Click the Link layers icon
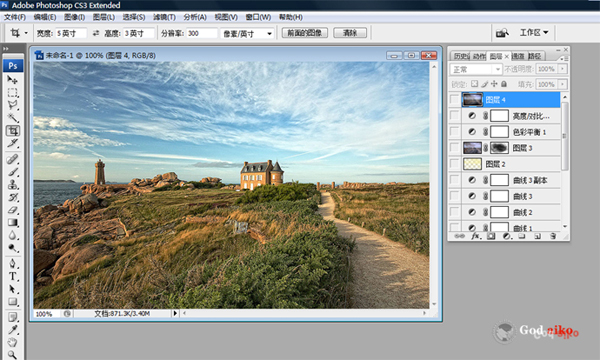The image size is (600, 360). point(459,236)
